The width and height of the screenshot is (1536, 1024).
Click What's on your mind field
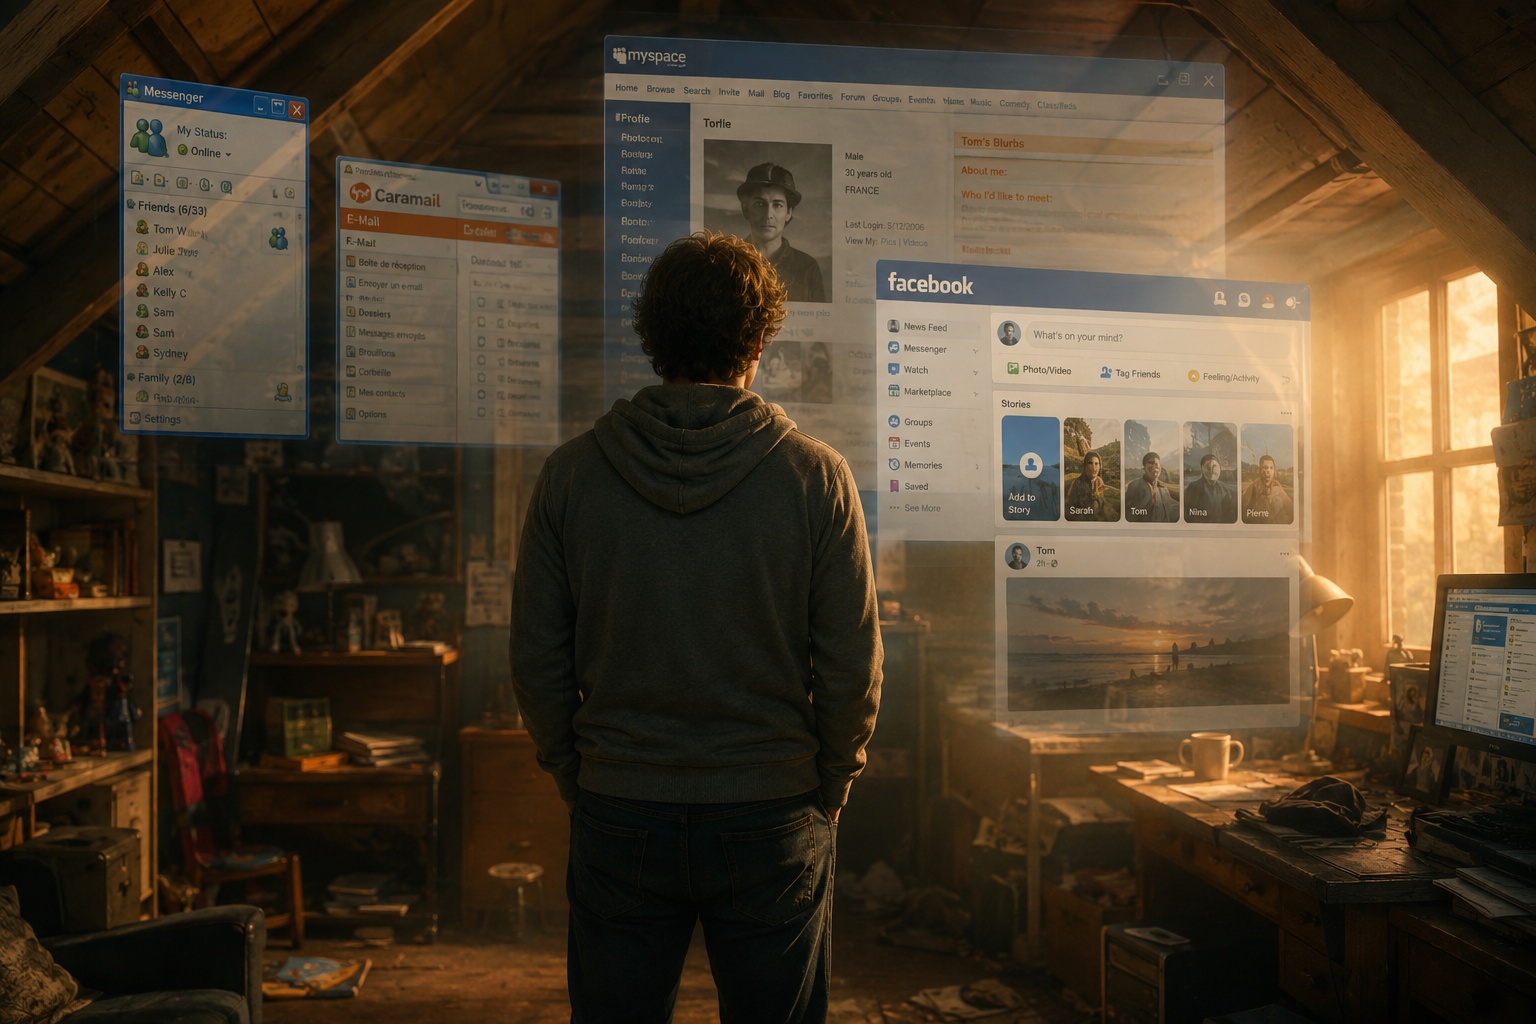tap(1158, 339)
